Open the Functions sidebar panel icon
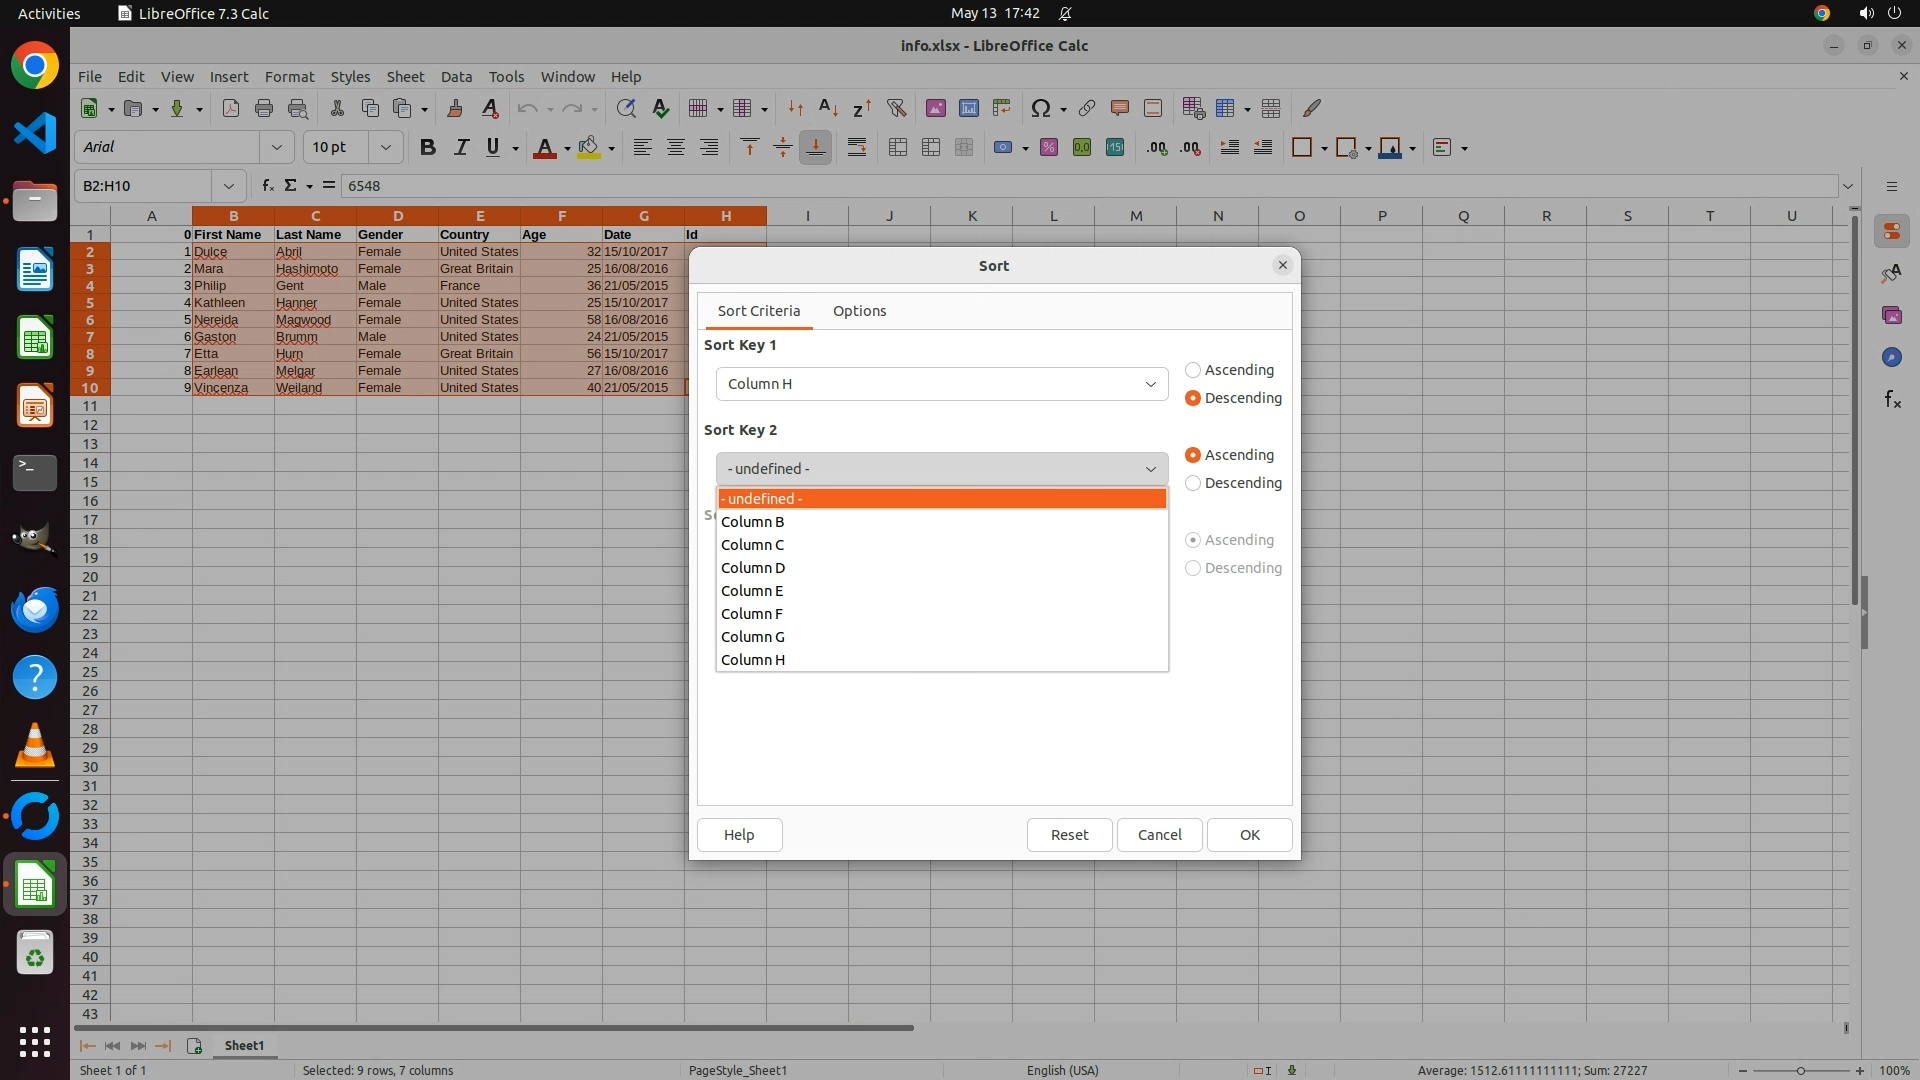 (x=1892, y=400)
